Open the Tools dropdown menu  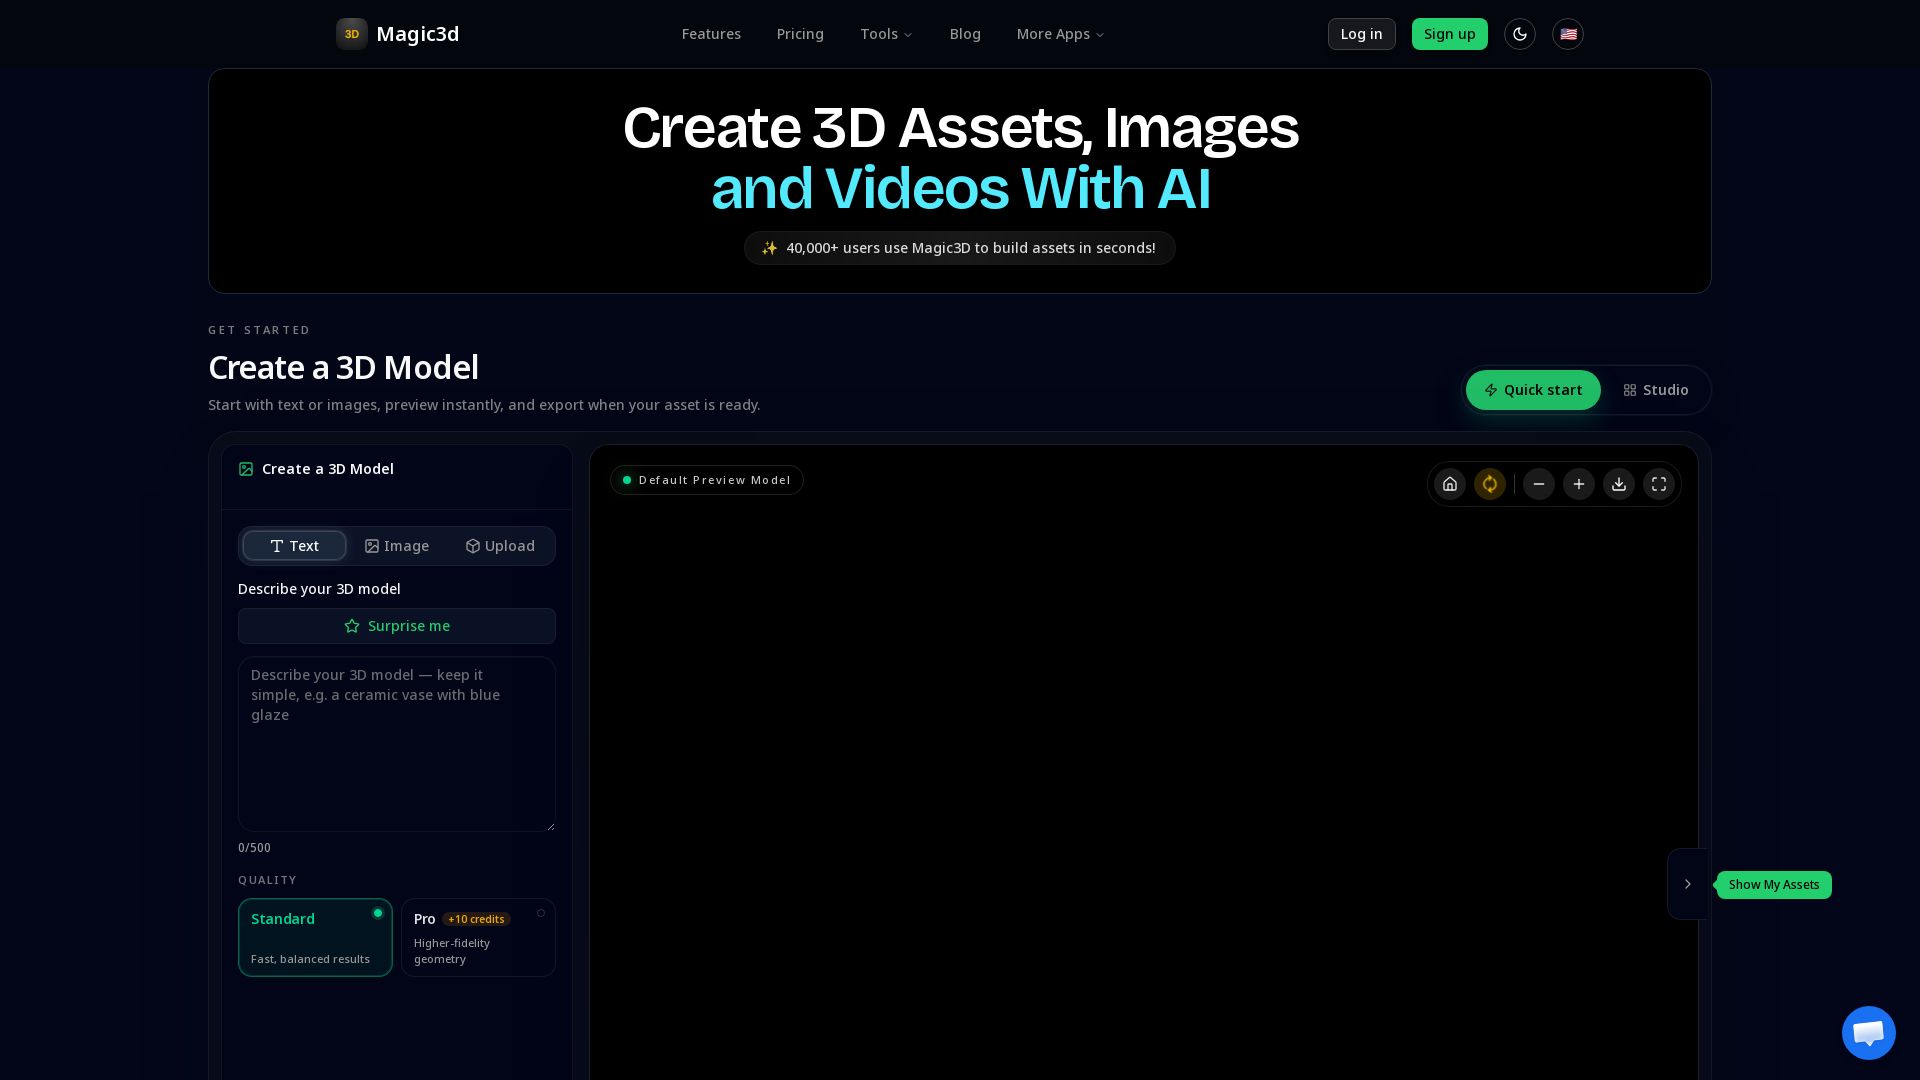(x=886, y=34)
